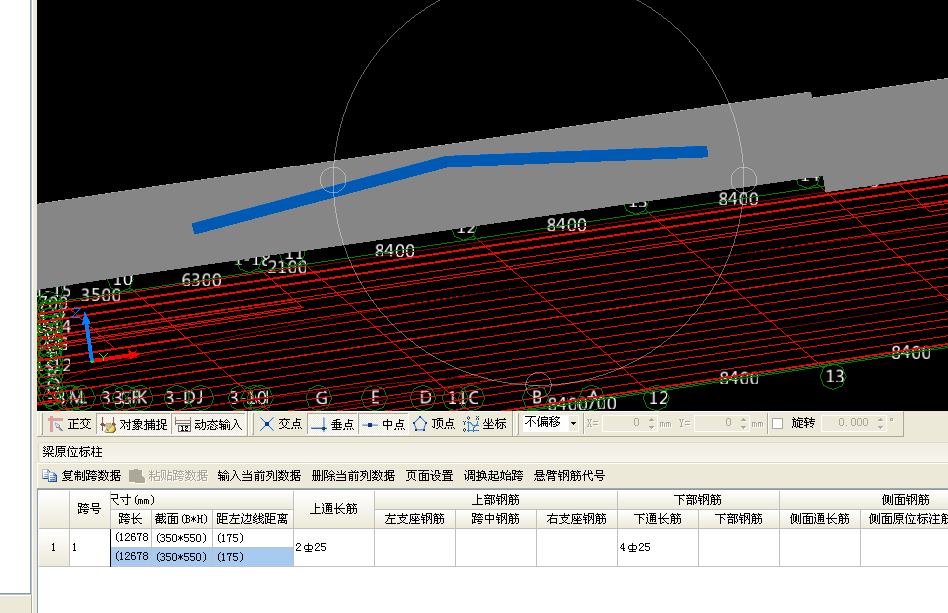
Task: Select row 1 header in span table
Action: click(54, 548)
